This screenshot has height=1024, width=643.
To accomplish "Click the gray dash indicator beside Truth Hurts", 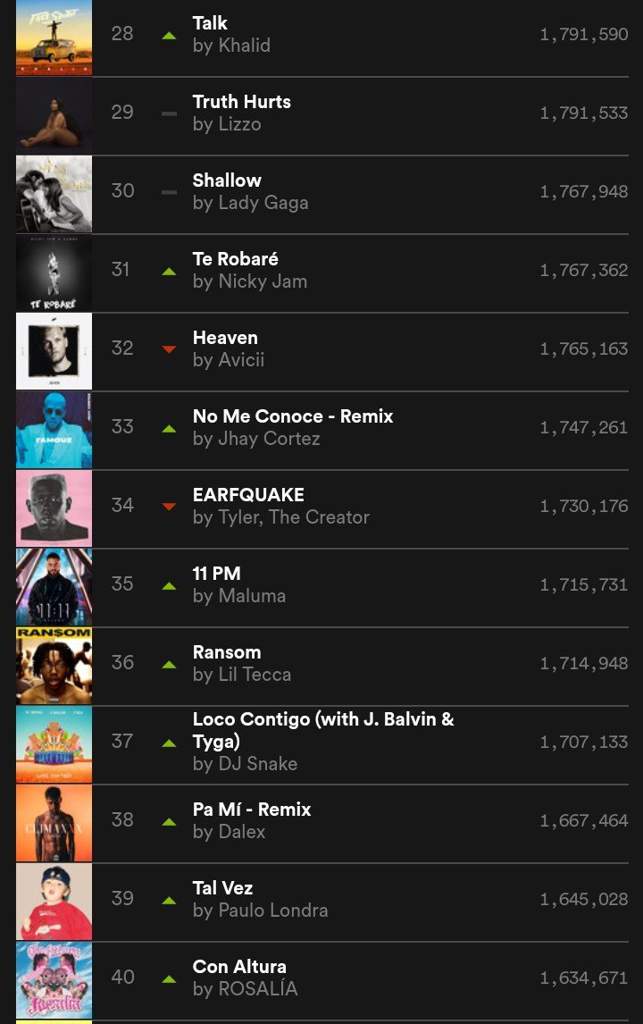I will coord(169,114).
